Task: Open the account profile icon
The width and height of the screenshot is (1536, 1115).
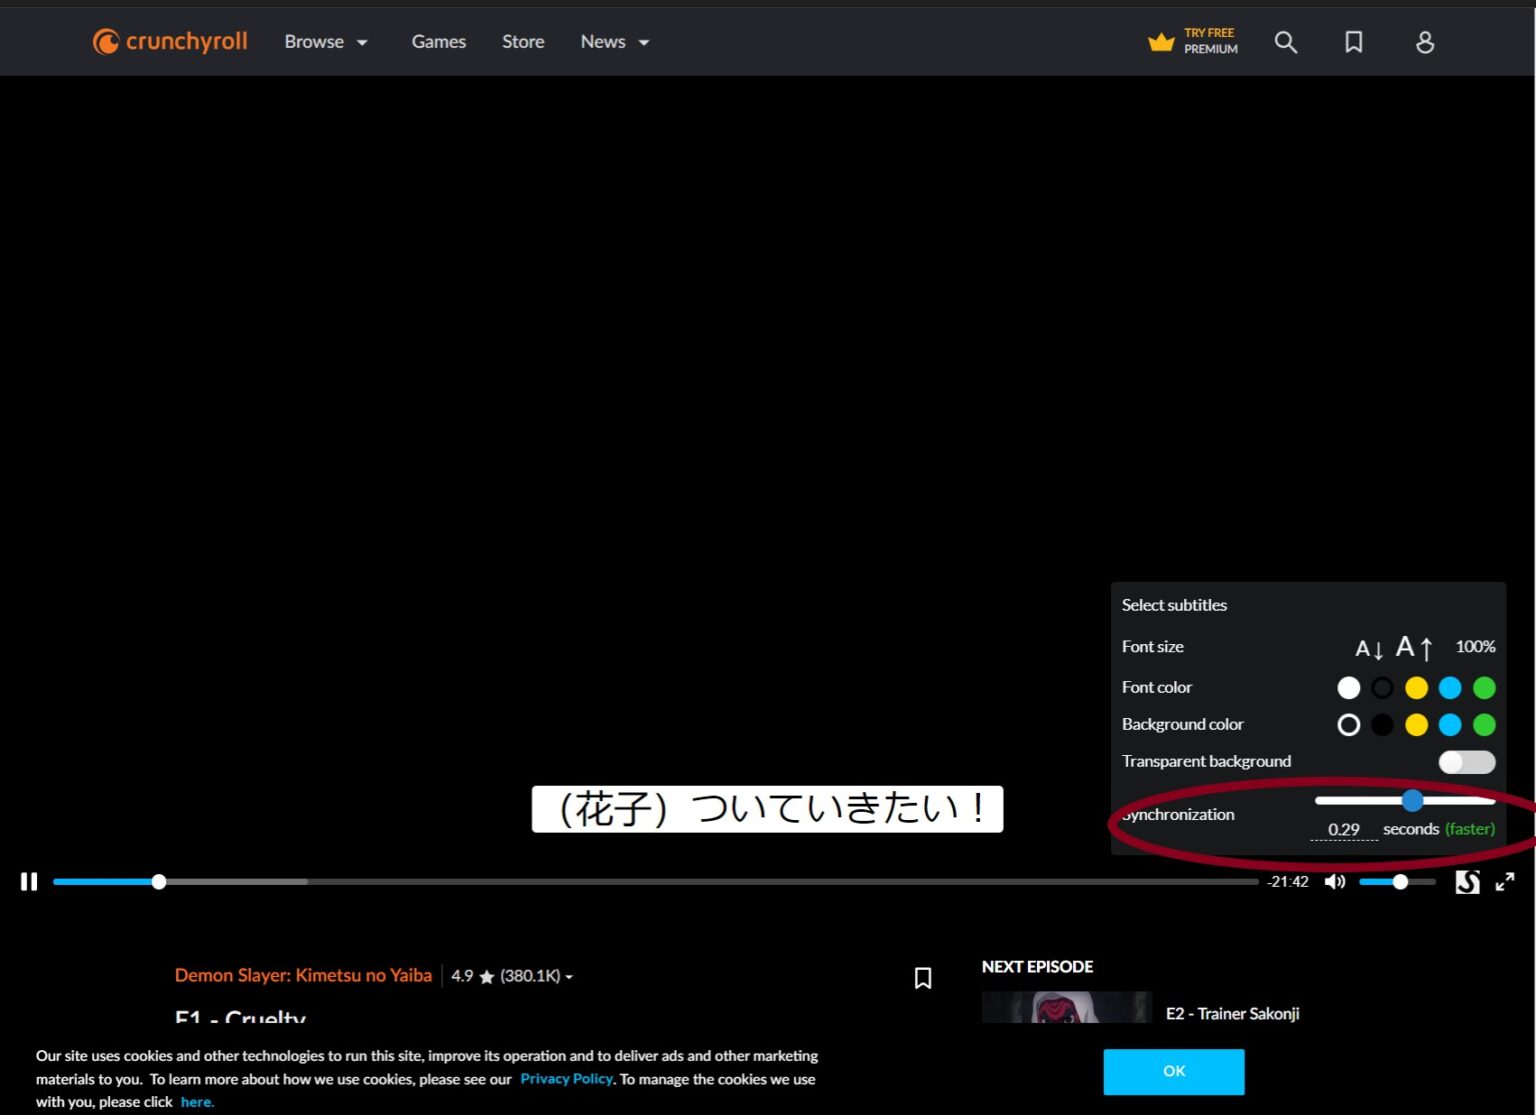Action: pyautogui.click(x=1425, y=42)
